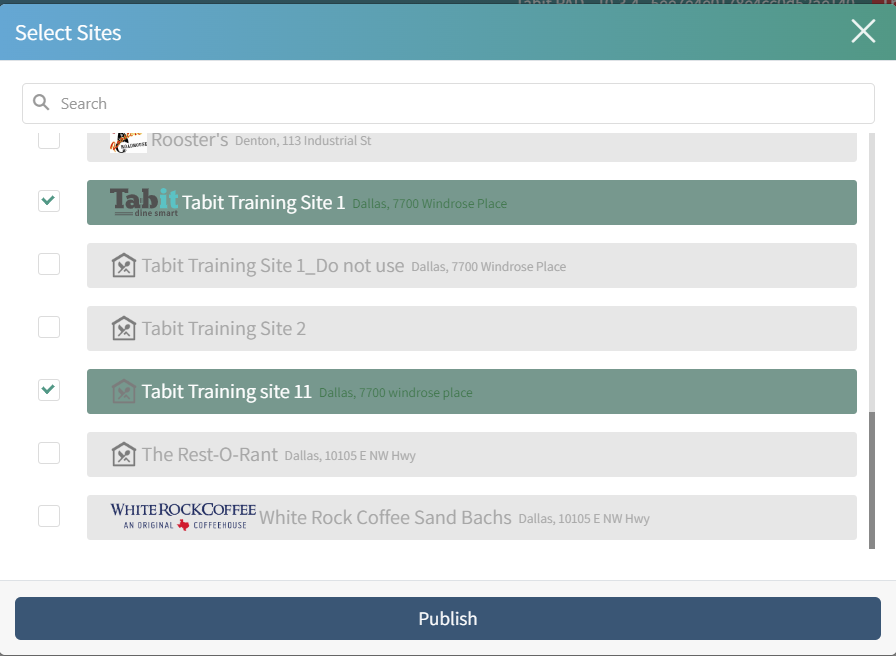
Task: Click restaurant icon of Tabit Training Site 1_Do not use
Action: click(x=123, y=266)
